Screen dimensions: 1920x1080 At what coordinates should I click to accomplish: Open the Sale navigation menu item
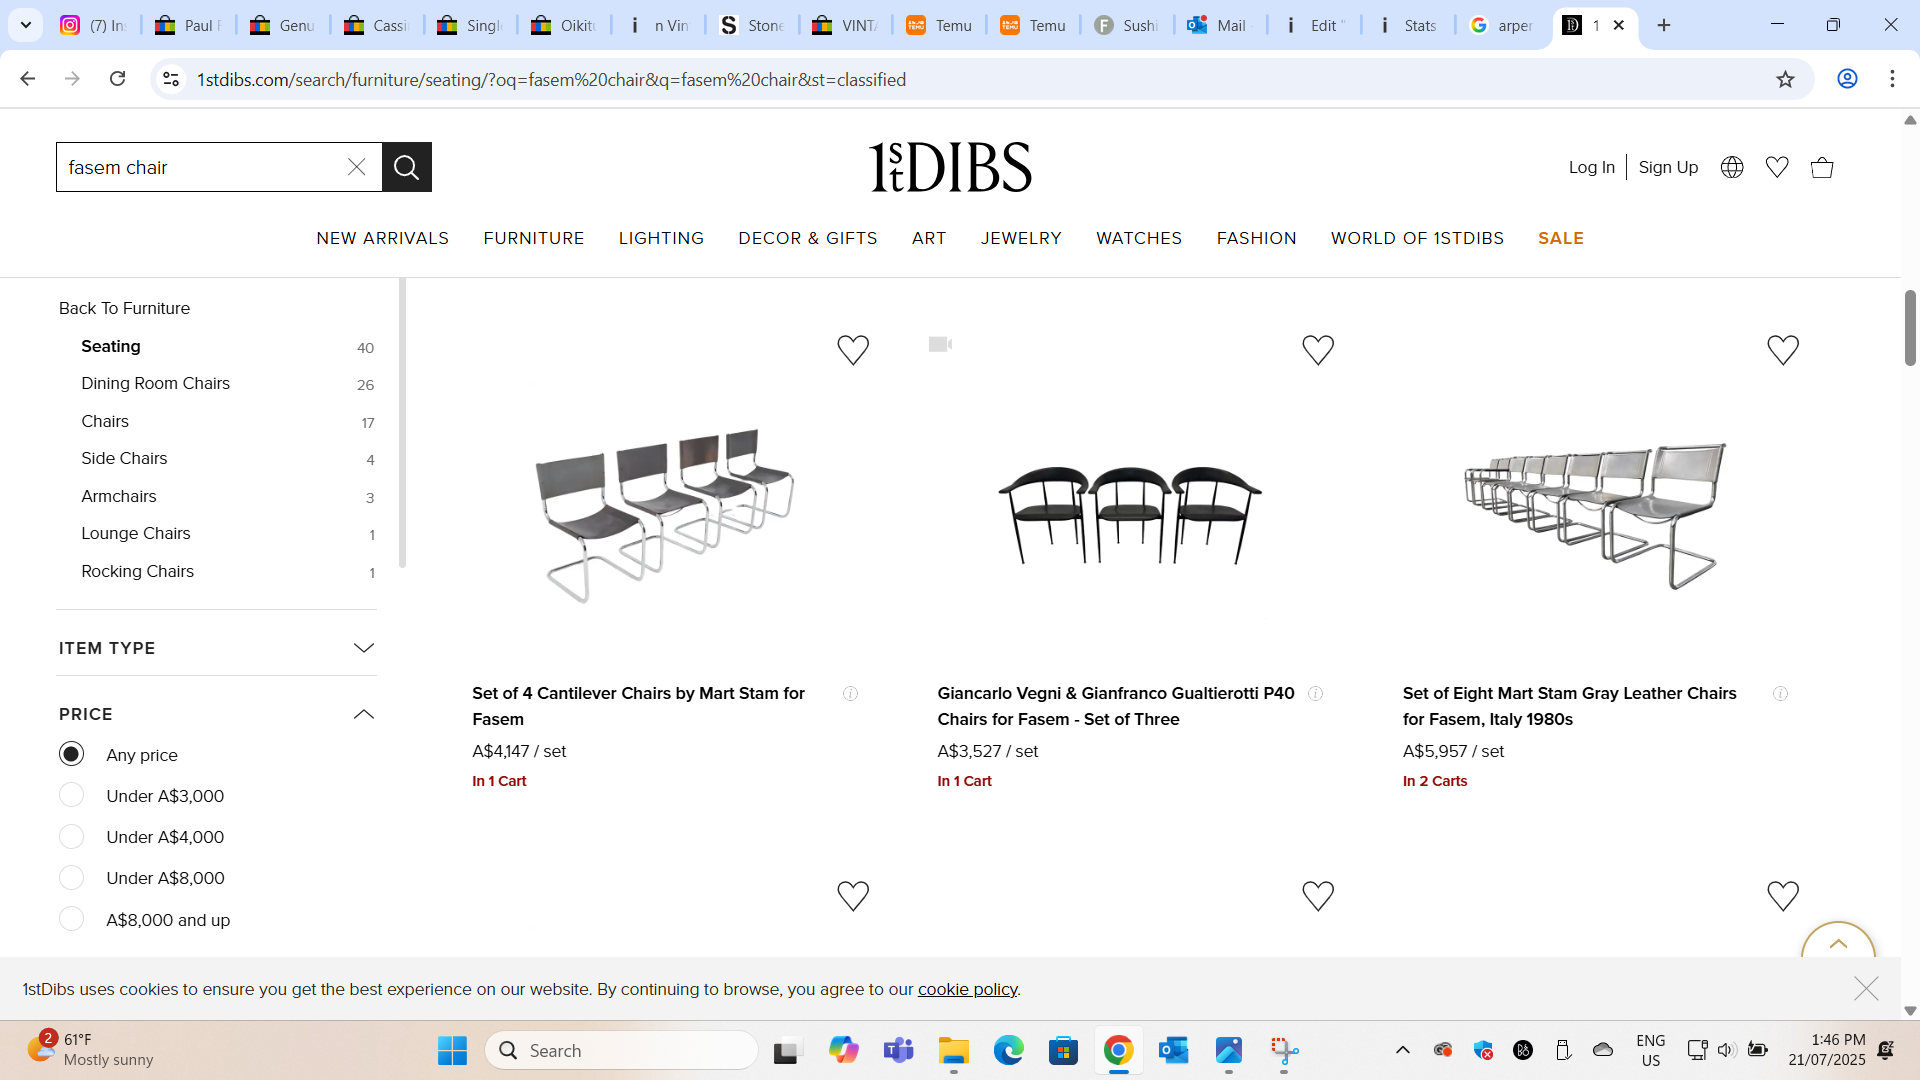pyautogui.click(x=1560, y=238)
